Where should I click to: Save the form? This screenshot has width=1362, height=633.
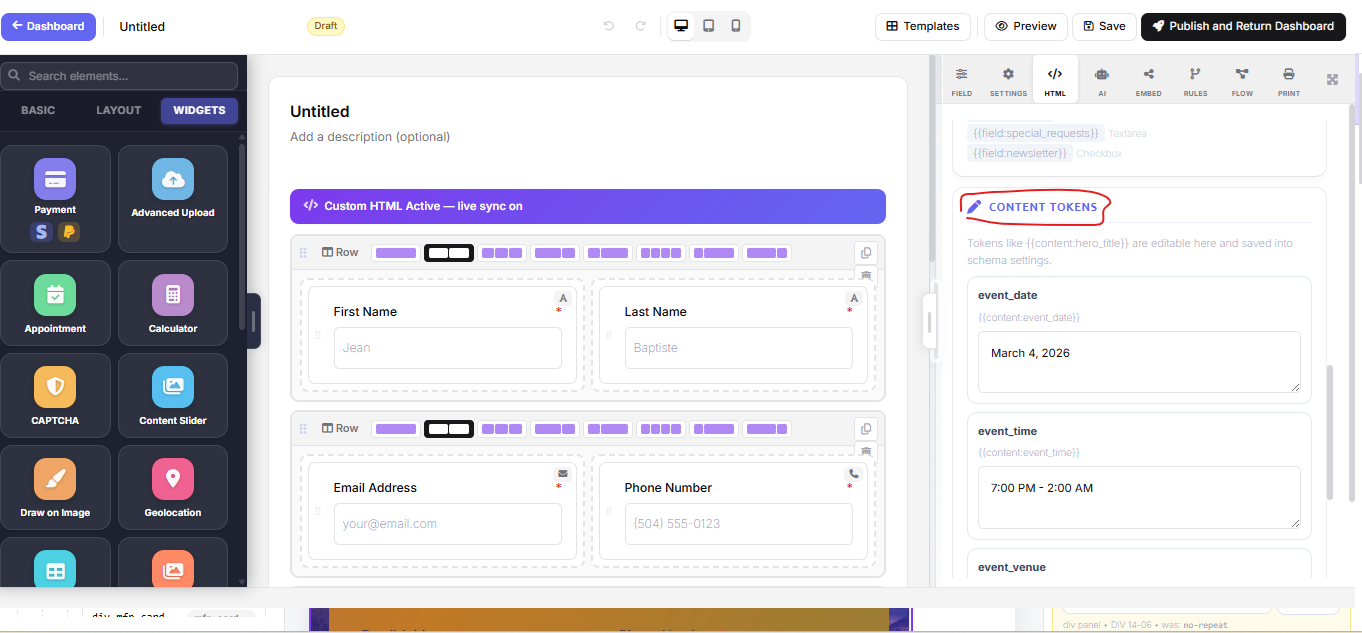click(x=1104, y=26)
